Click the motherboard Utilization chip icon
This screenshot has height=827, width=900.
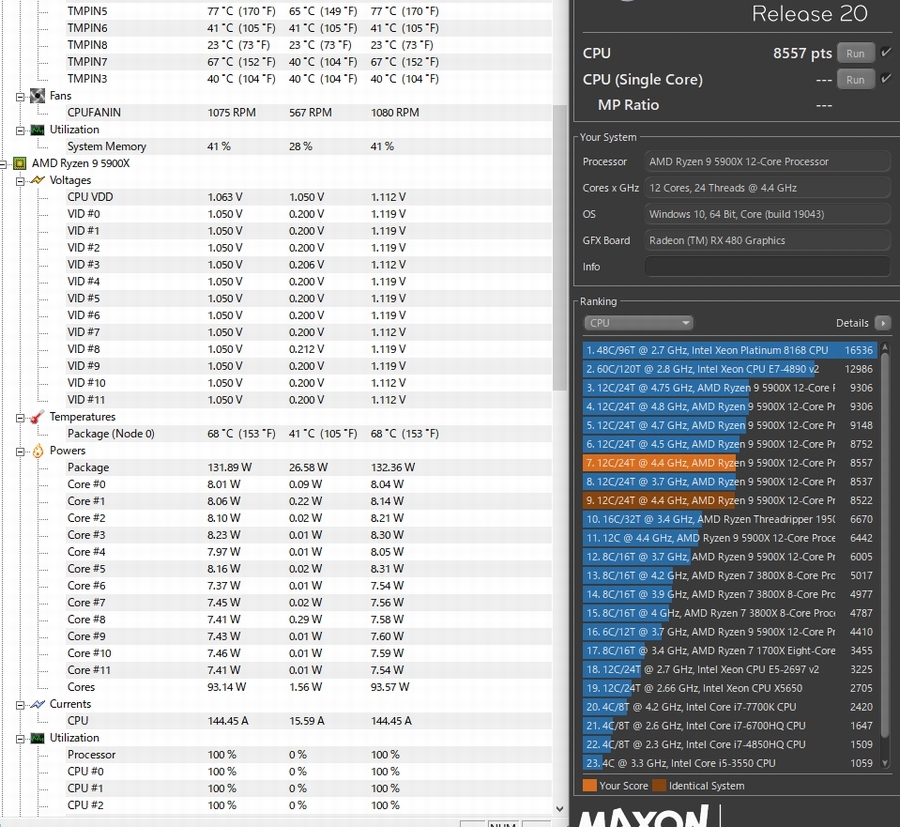click(37, 130)
